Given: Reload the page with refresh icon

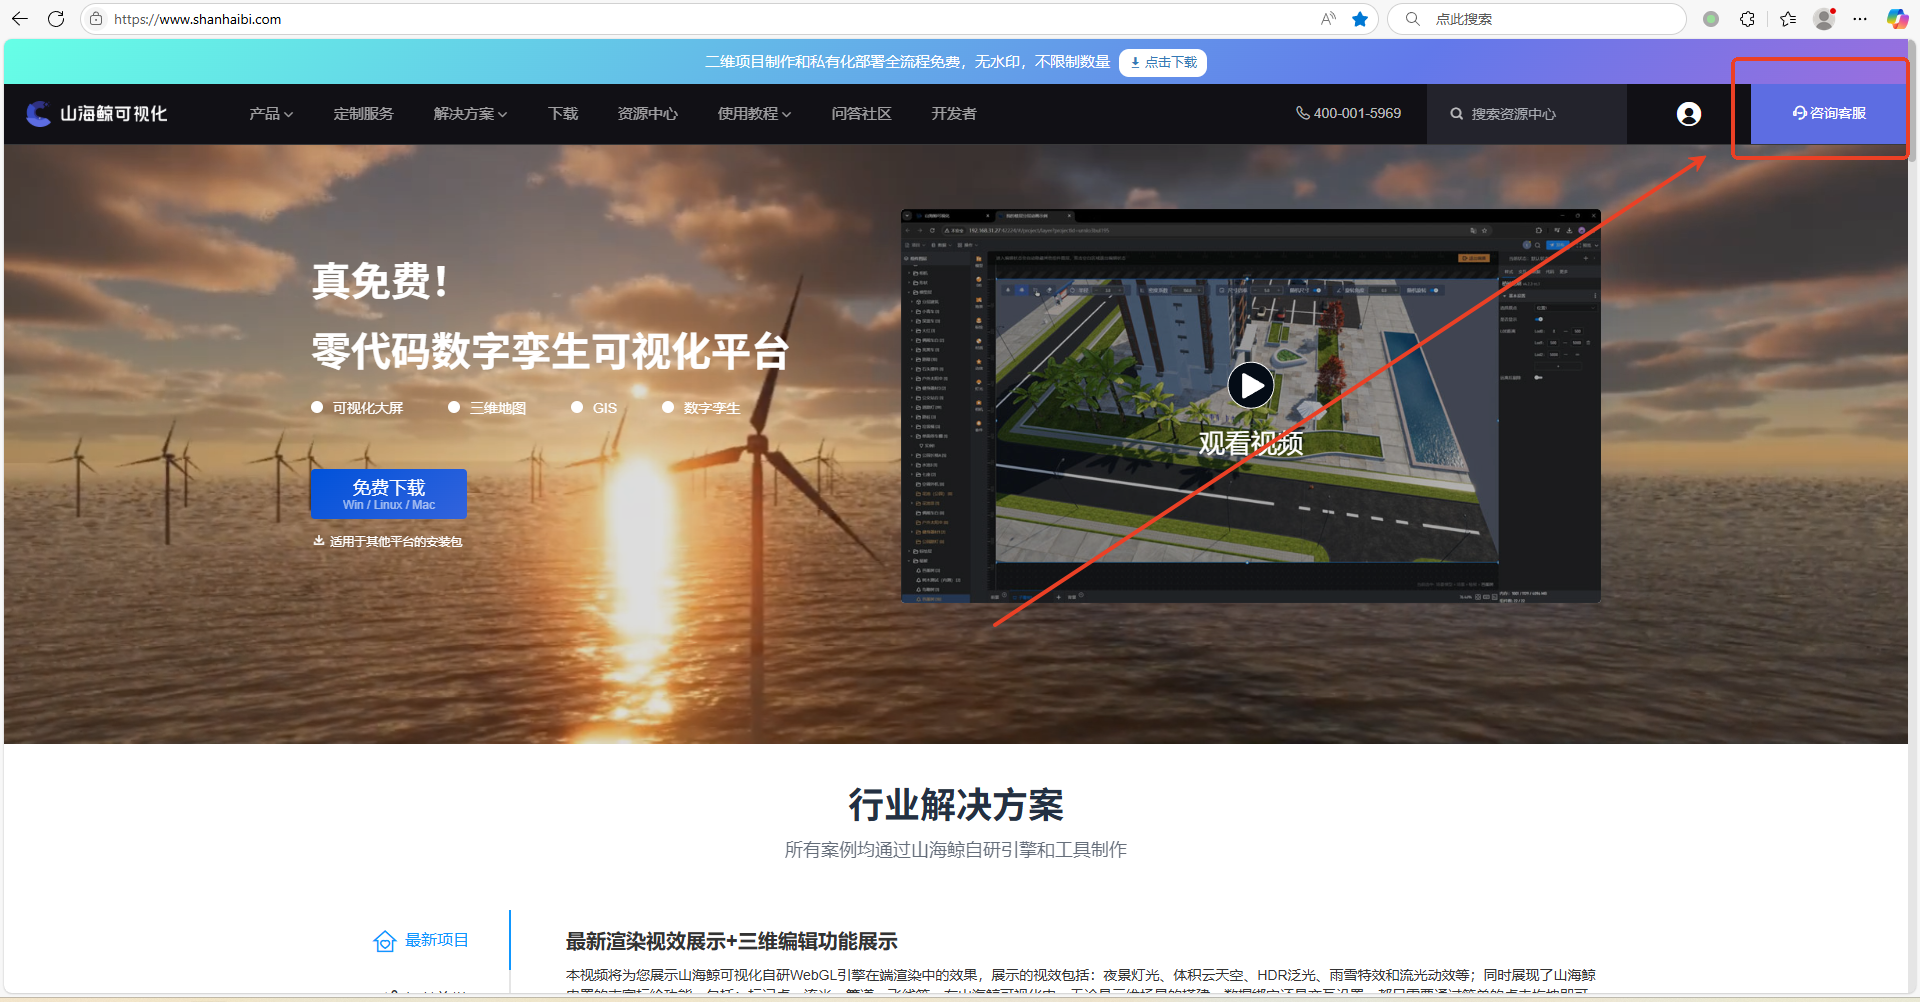Looking at the screenshot, I should coord(56,19).
